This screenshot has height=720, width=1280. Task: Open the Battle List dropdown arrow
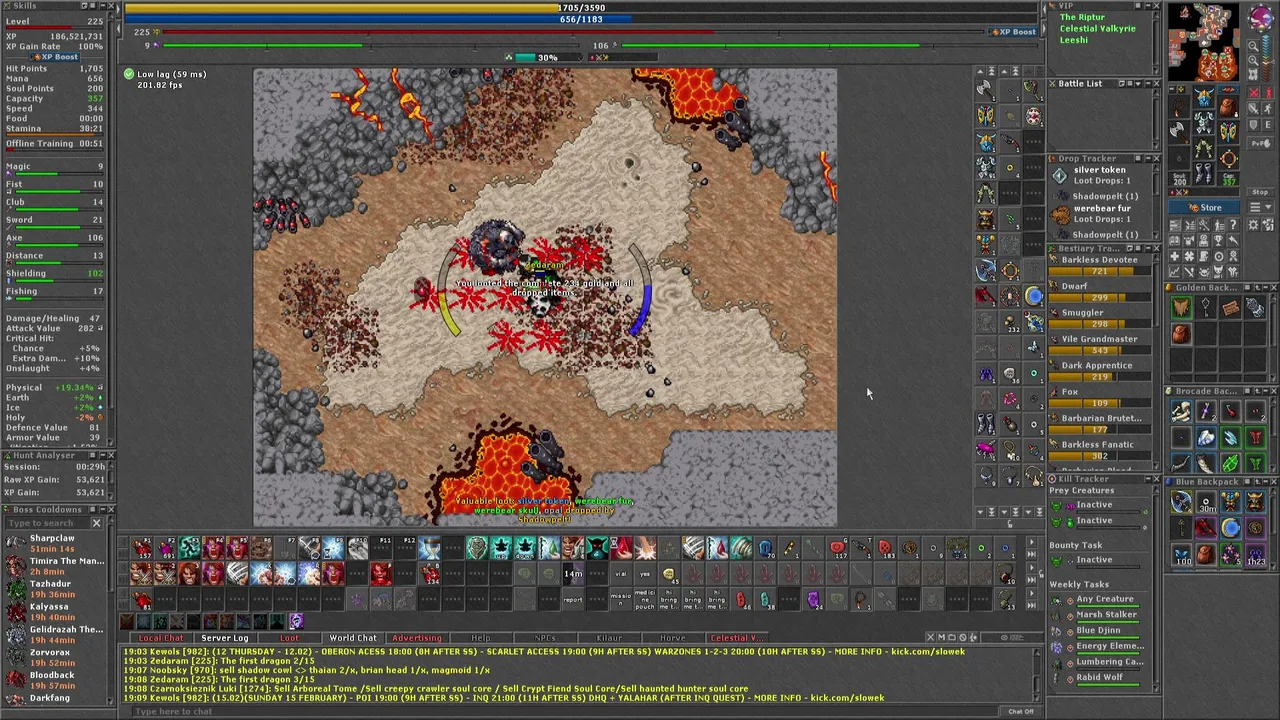click(x=1138, y=84)
